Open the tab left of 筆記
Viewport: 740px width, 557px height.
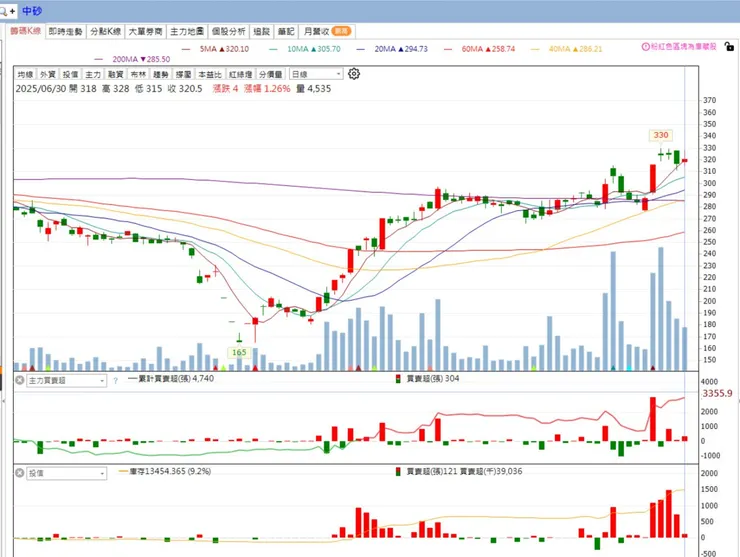pyautogui.click(x=261, y=31)
